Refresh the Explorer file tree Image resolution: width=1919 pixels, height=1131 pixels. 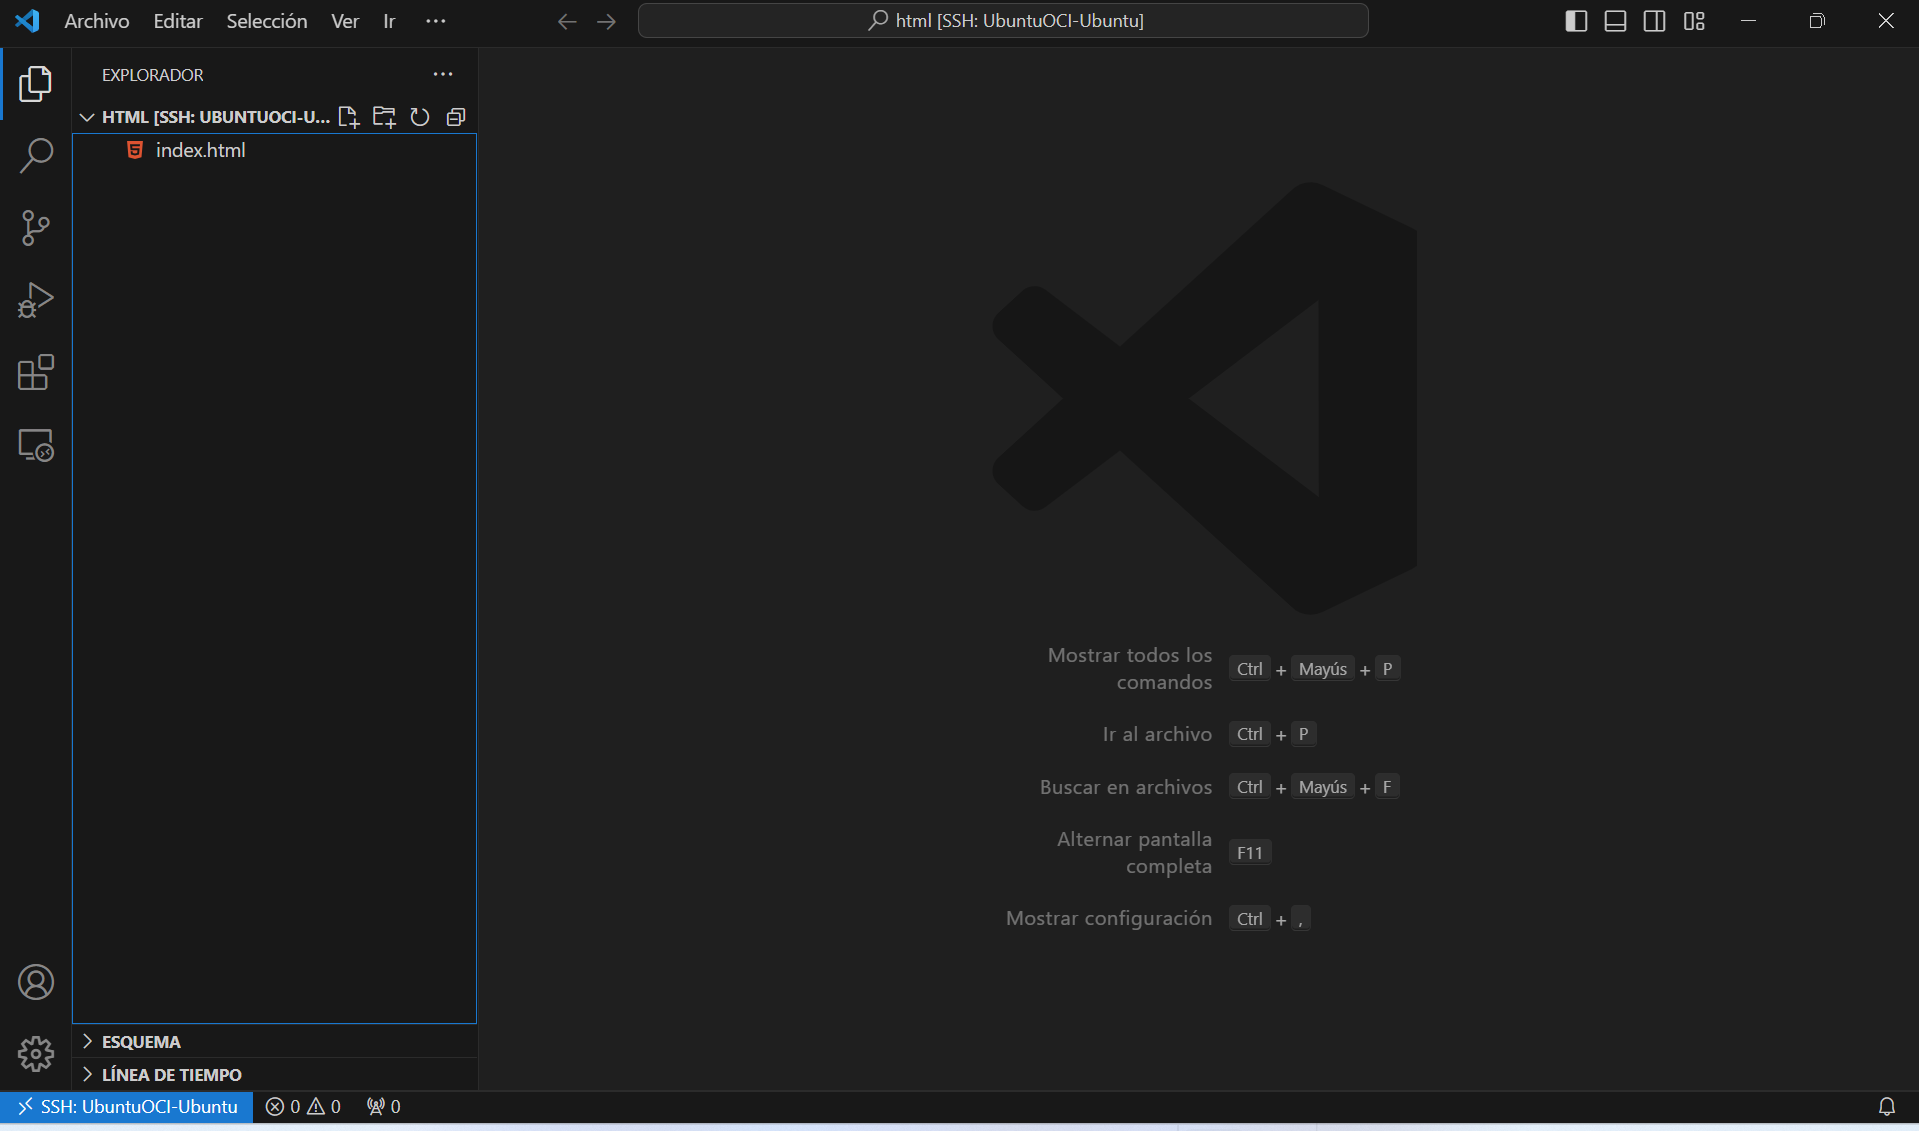[420, 117]
